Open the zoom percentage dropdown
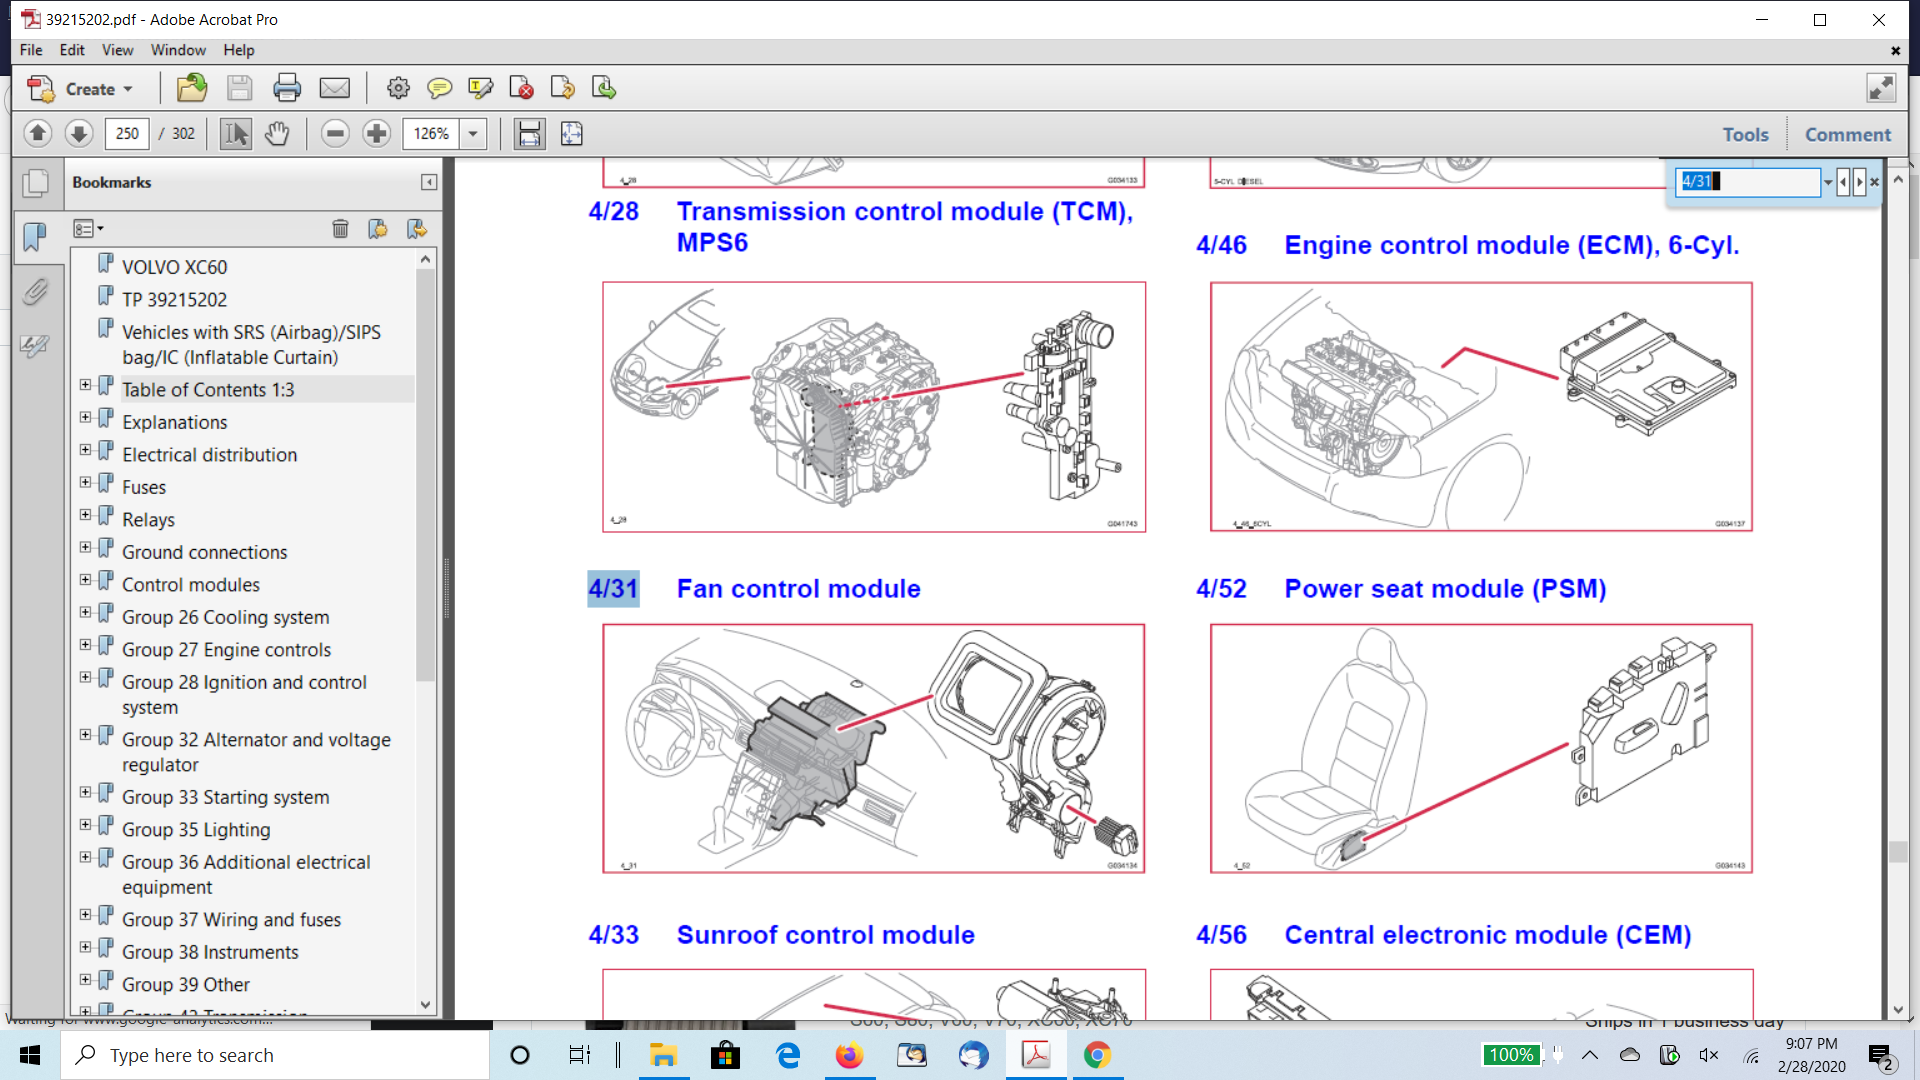 click(x=473, y=133)
